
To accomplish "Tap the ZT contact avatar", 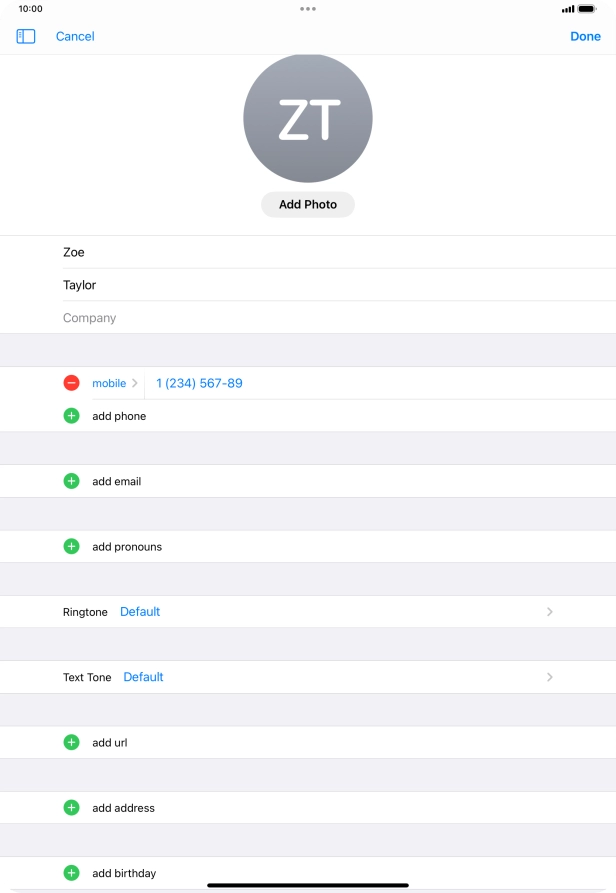I will [x=308, y=119].
